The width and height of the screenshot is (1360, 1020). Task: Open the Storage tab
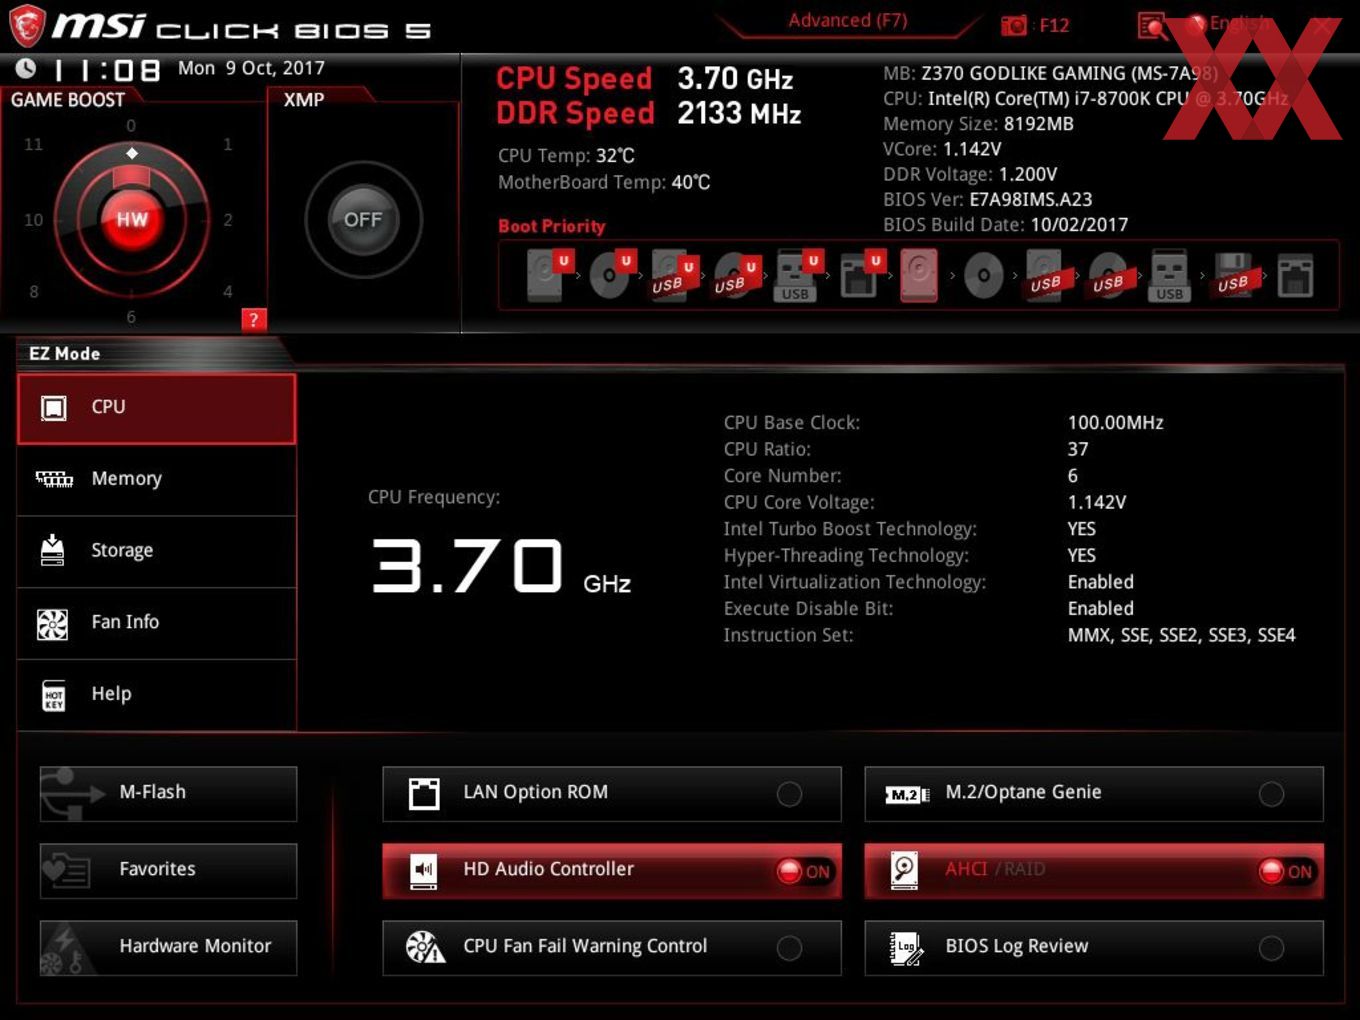tap(157, 551)
